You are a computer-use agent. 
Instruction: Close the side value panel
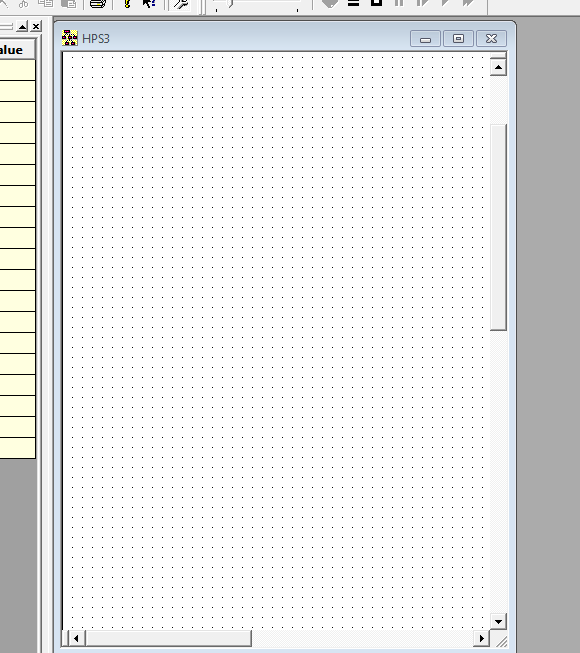(36, 26)
